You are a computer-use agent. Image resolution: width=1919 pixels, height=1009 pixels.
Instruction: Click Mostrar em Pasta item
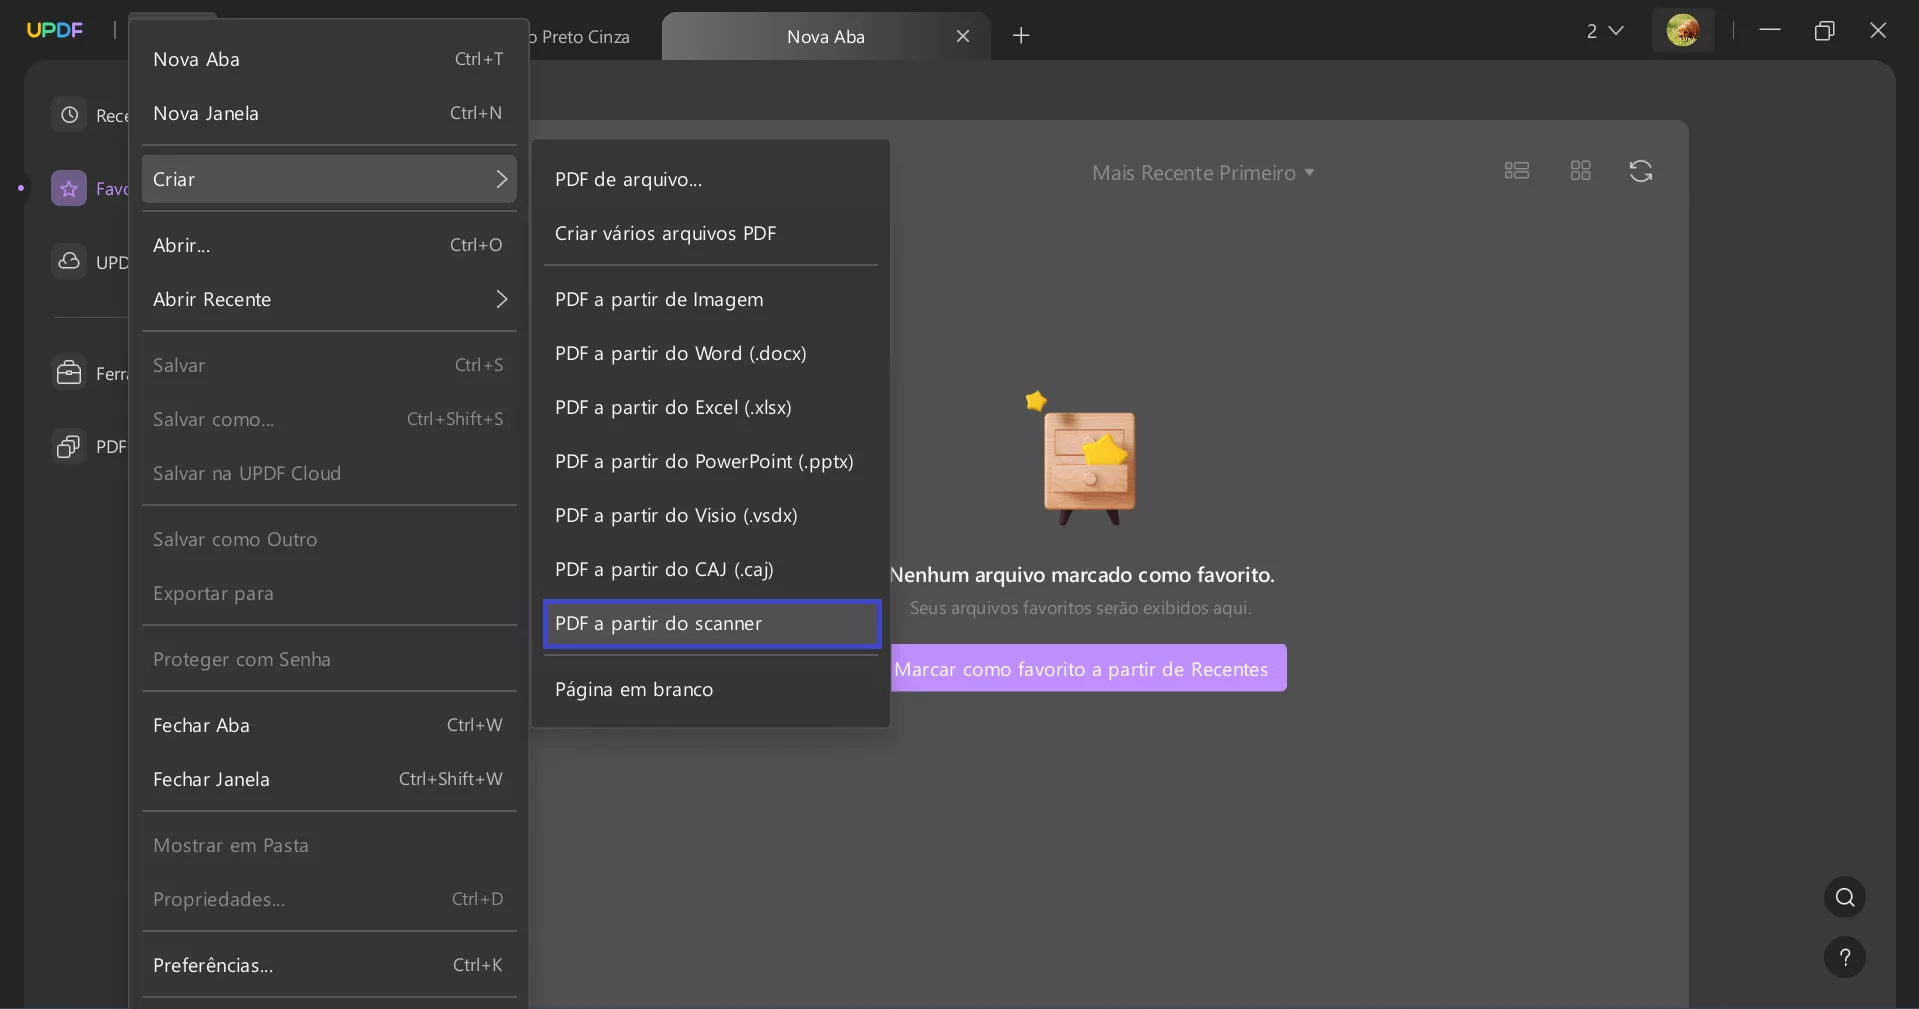329,845
